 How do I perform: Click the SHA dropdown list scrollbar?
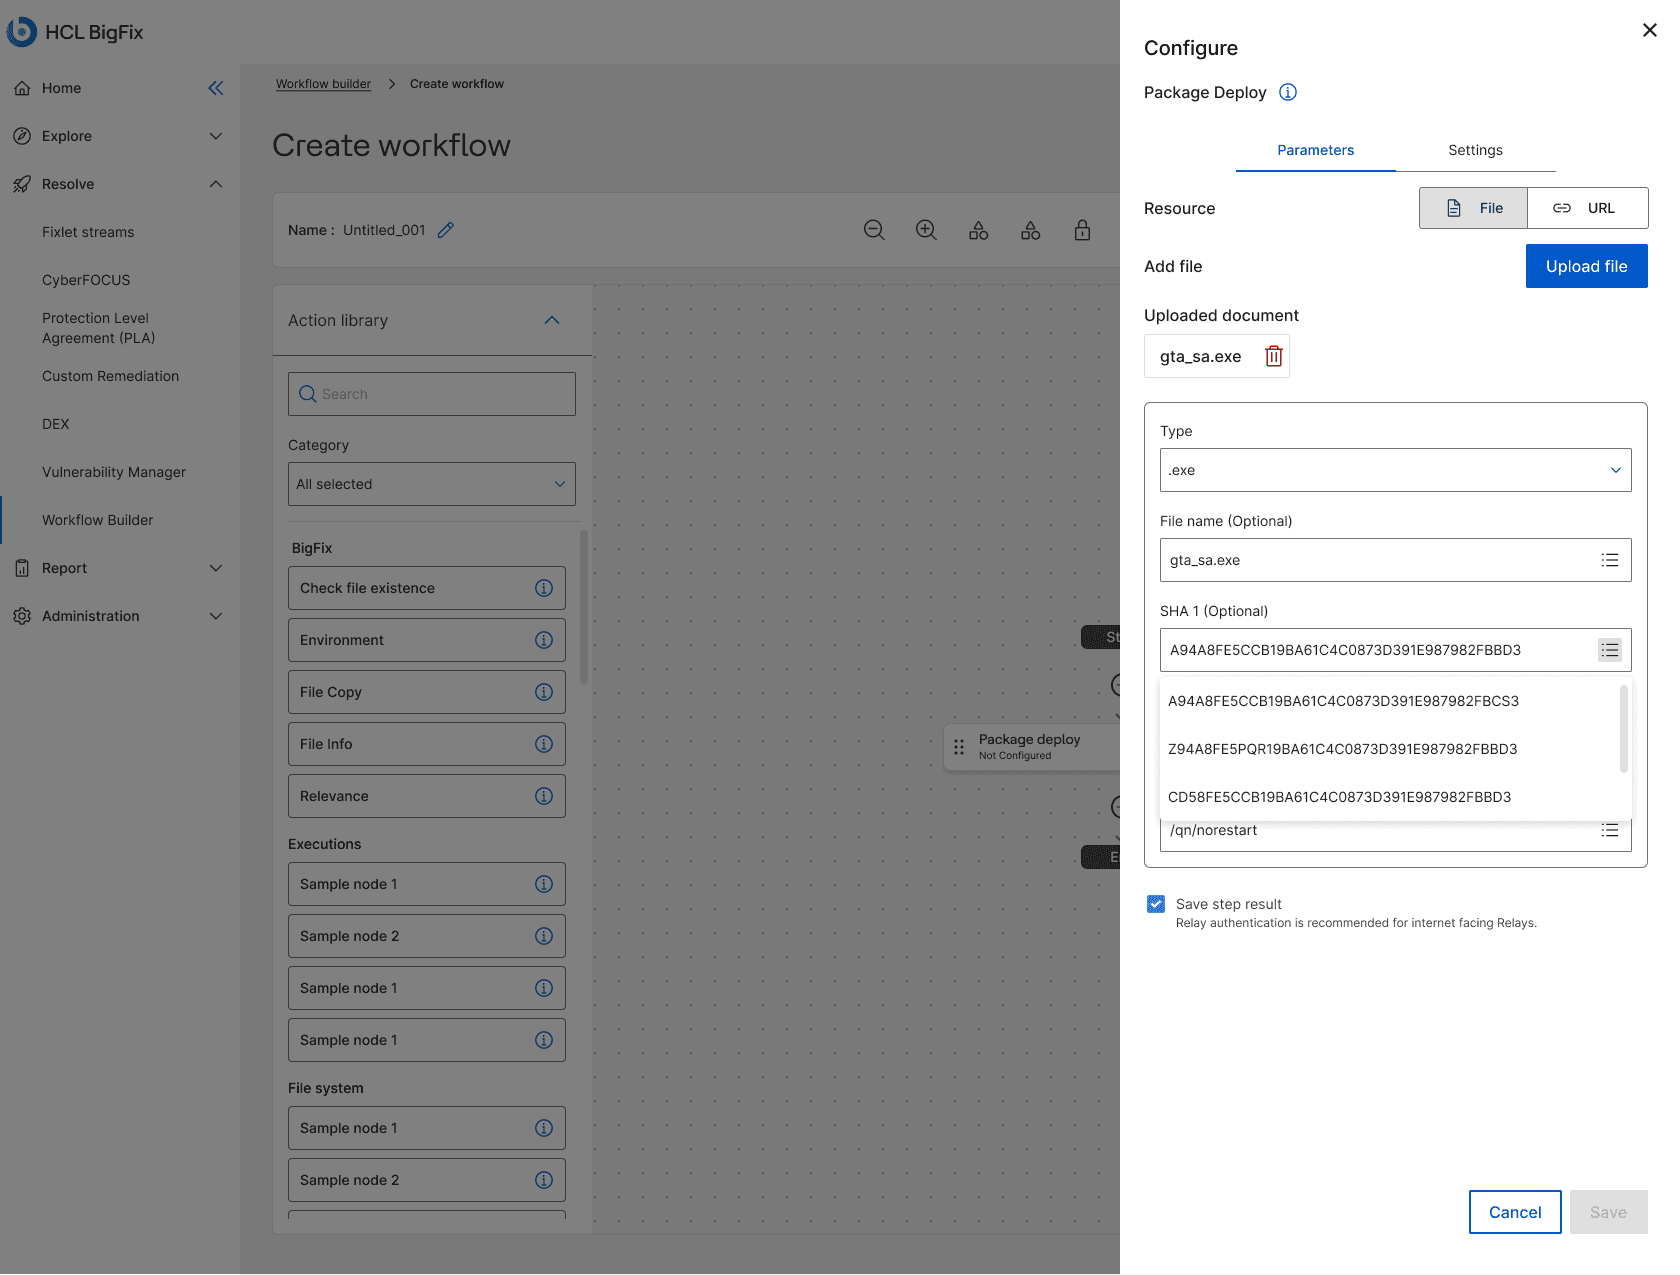click(1624, 728)
